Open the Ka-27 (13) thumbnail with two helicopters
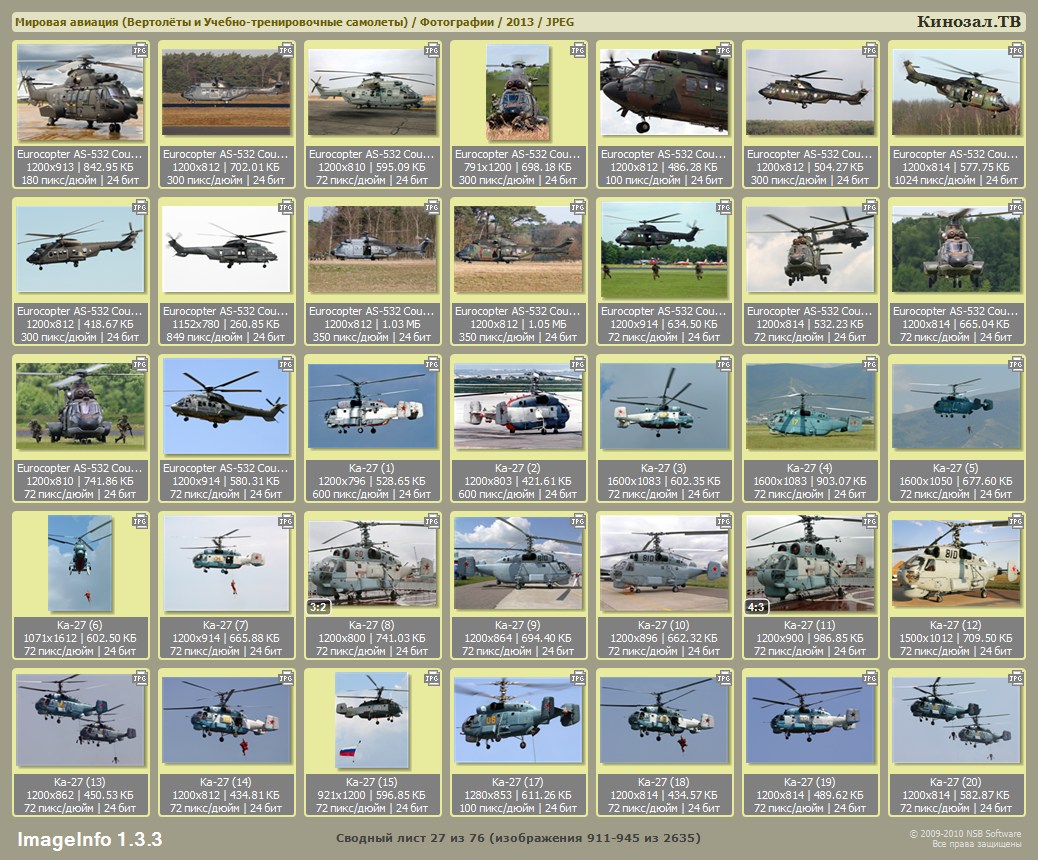Screen dimensions: 1038x860 80,720
